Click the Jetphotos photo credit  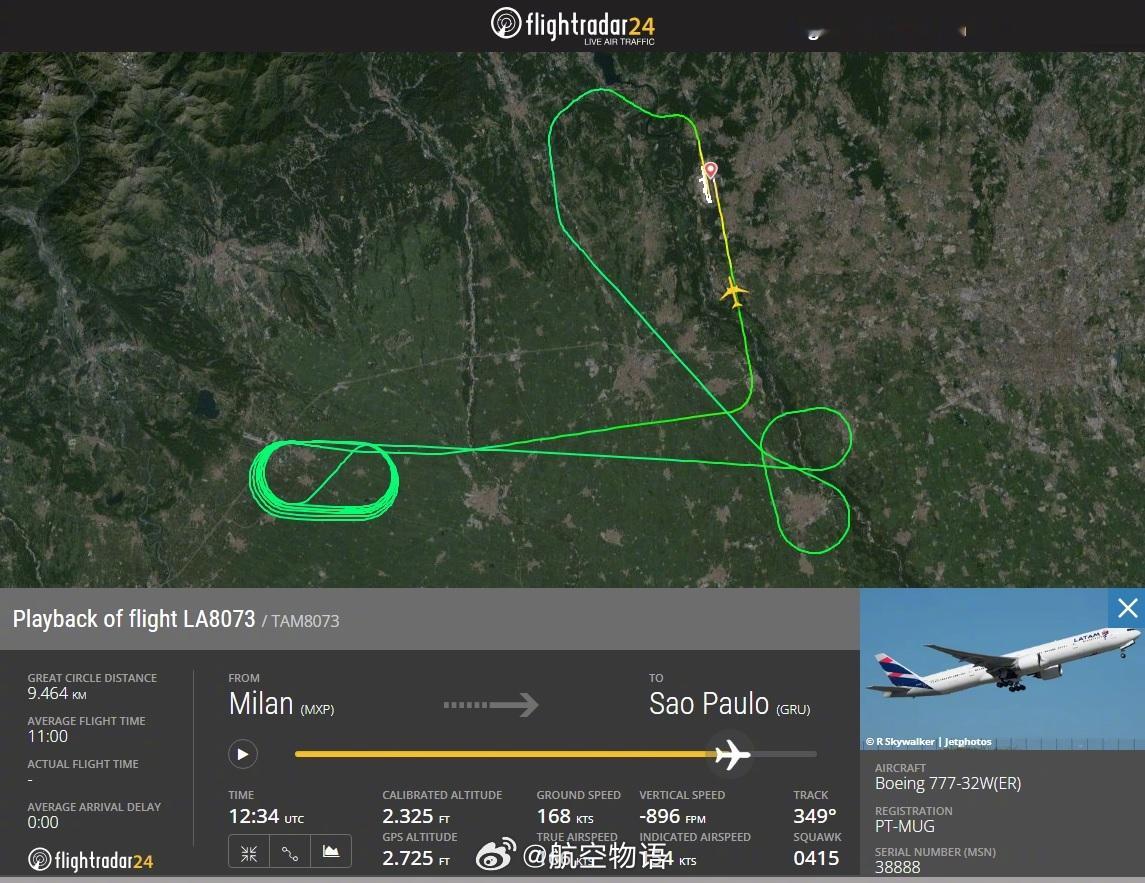pyautogui.click(x=968, y=741)
